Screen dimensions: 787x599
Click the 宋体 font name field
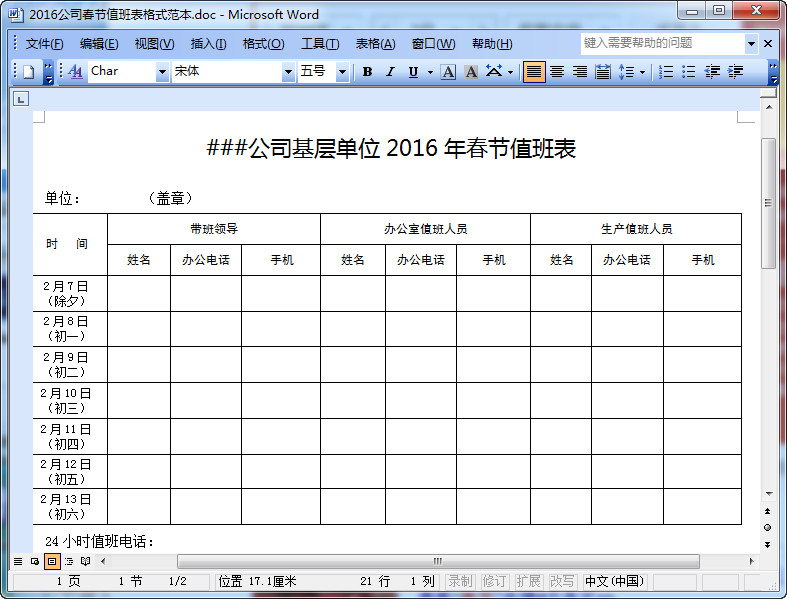tap(227, 72)
